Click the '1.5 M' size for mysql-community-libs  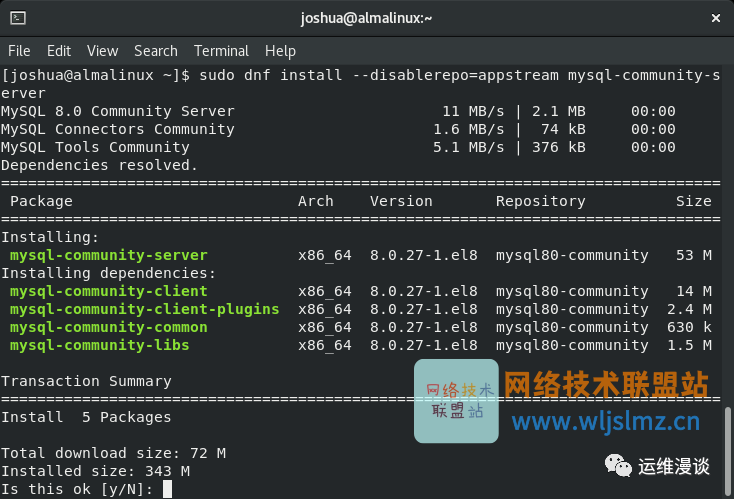click(x=689, y=345)
